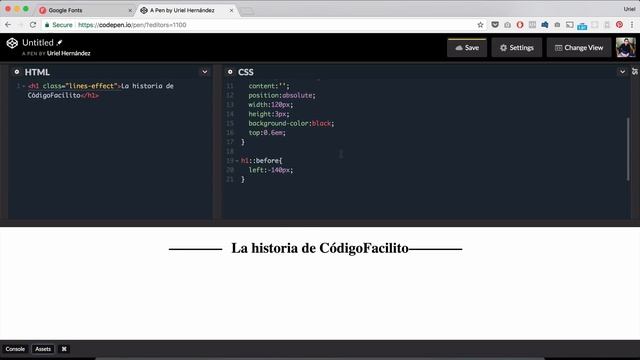Open the Assets panel
This screenshot has width=640, height=360.
43,349
